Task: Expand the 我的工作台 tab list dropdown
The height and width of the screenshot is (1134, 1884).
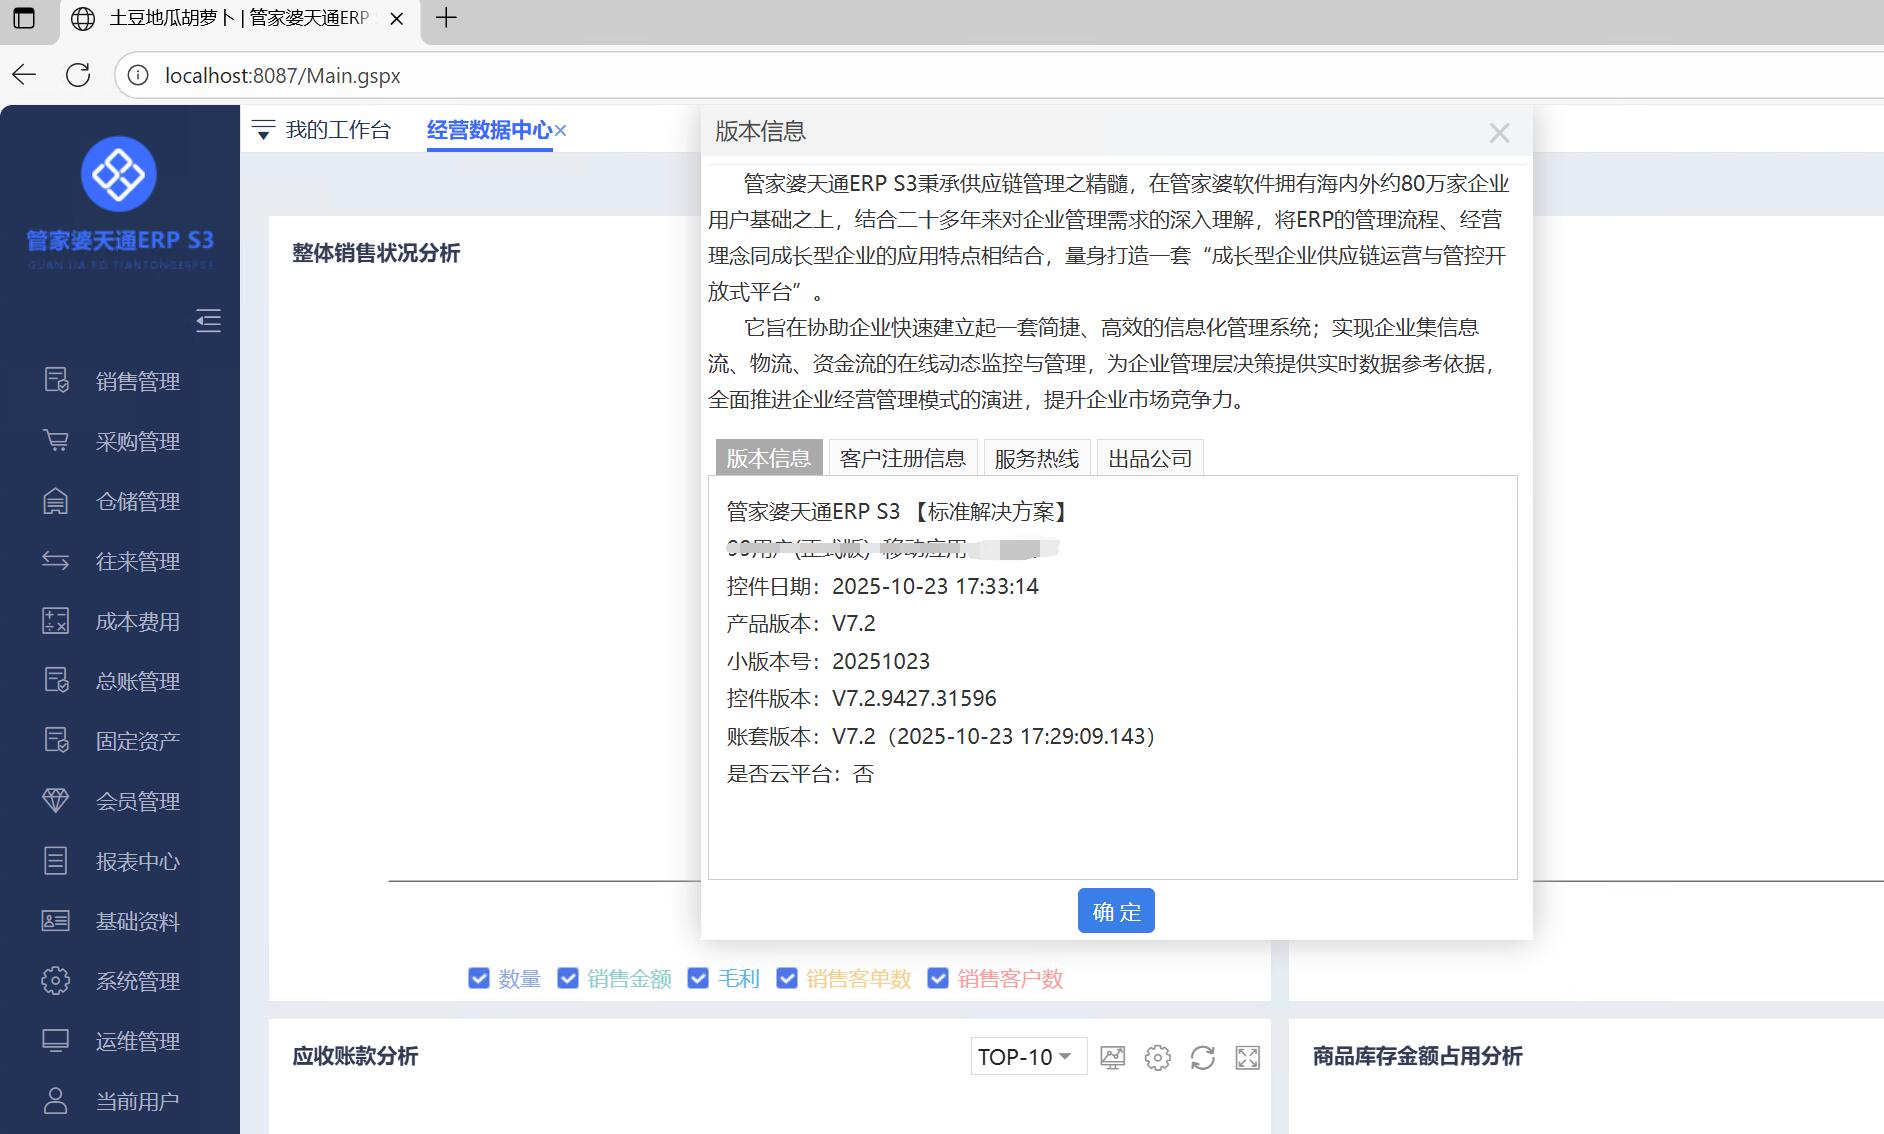Action: (263, 131)
